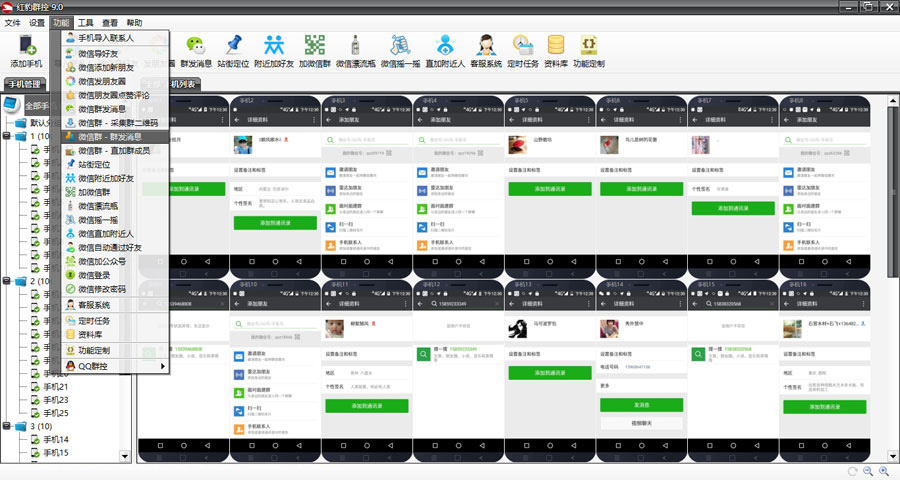900x480 pixels.
Task: Open 直加附近人 toolbar icon
Action: click(445, 51)
